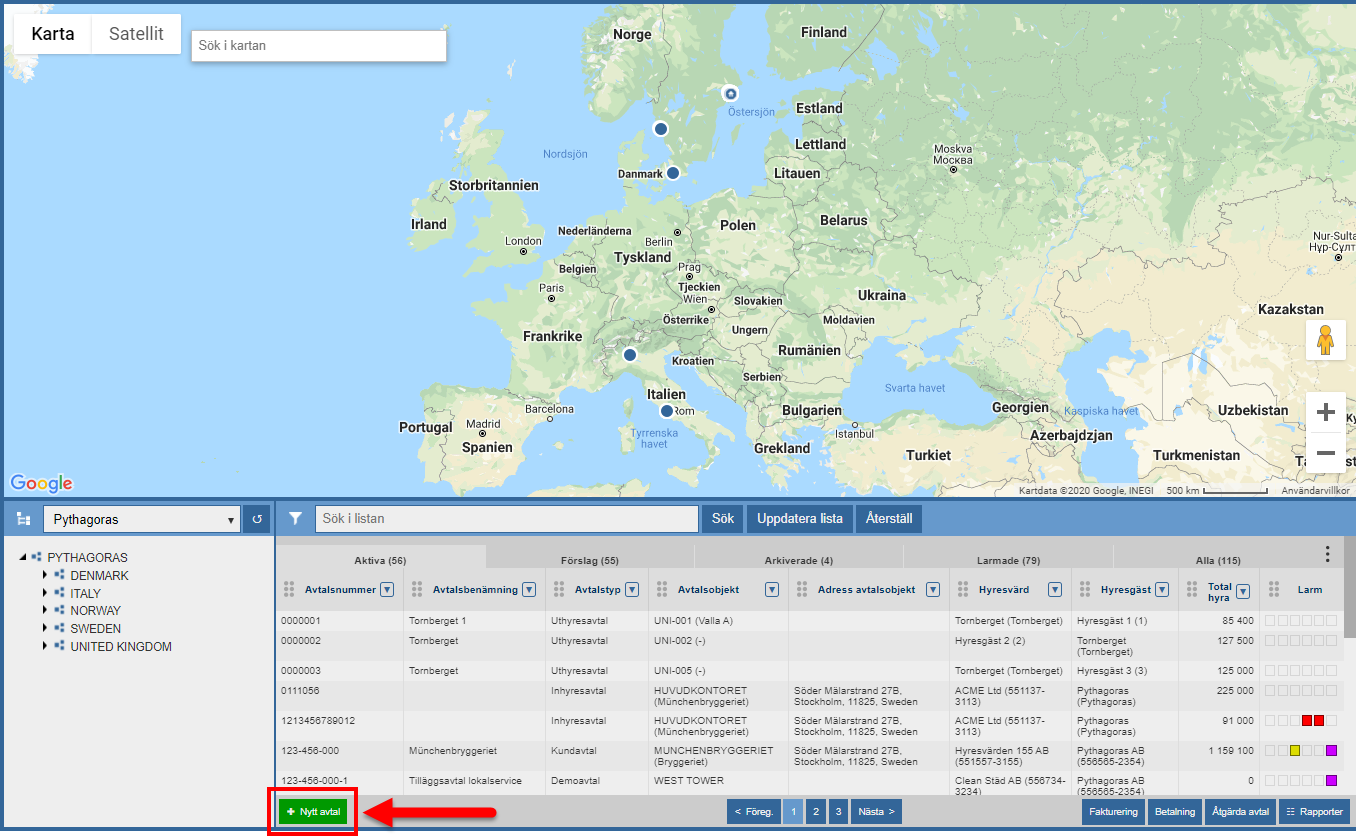1356x837 pixels.
Task: Grab the drag handle of Avtalsnummer column
Action: [290, 589]
